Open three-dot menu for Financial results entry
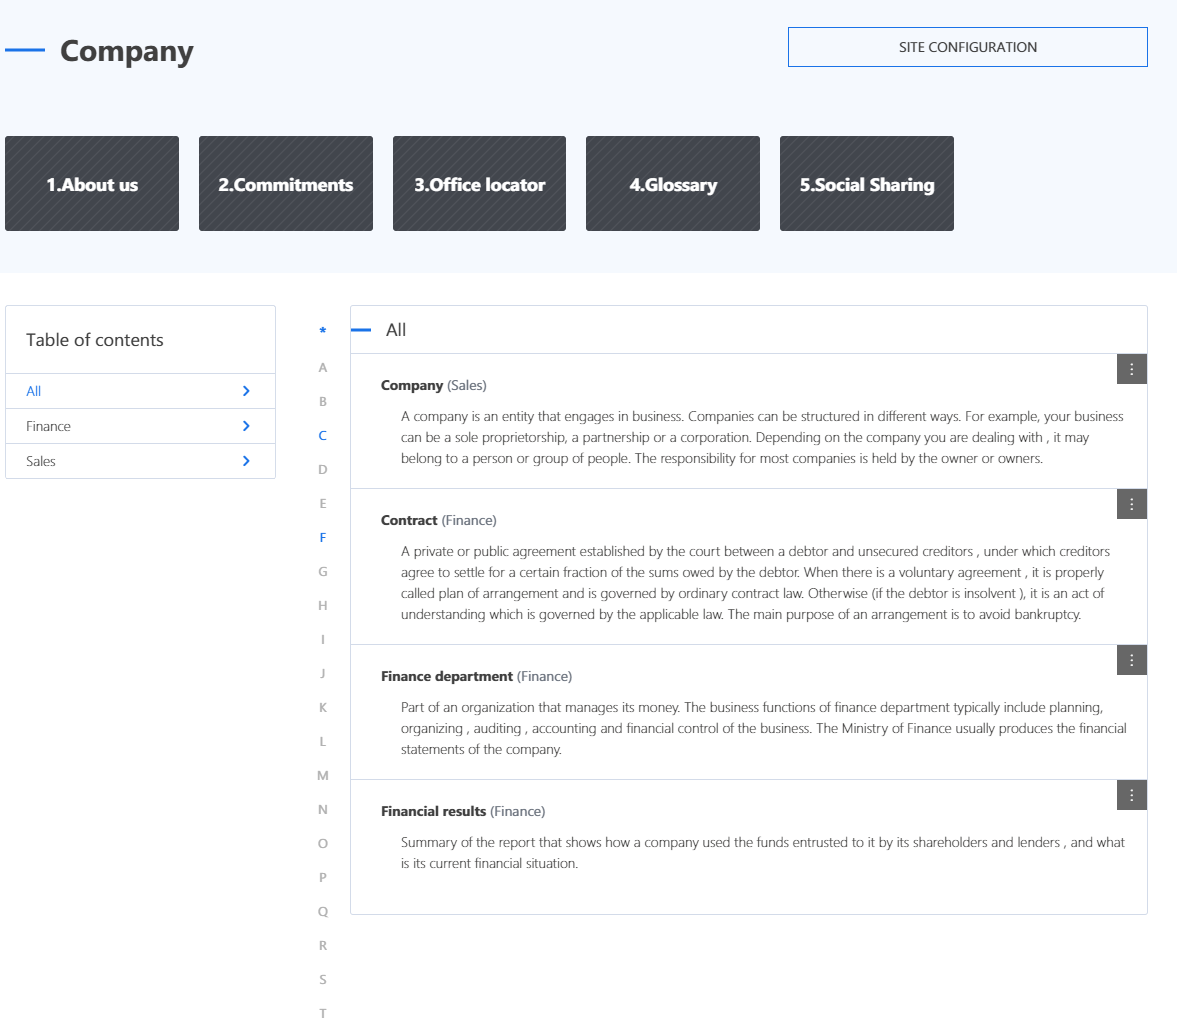1177x1035 pixels. click(1131, 795)
